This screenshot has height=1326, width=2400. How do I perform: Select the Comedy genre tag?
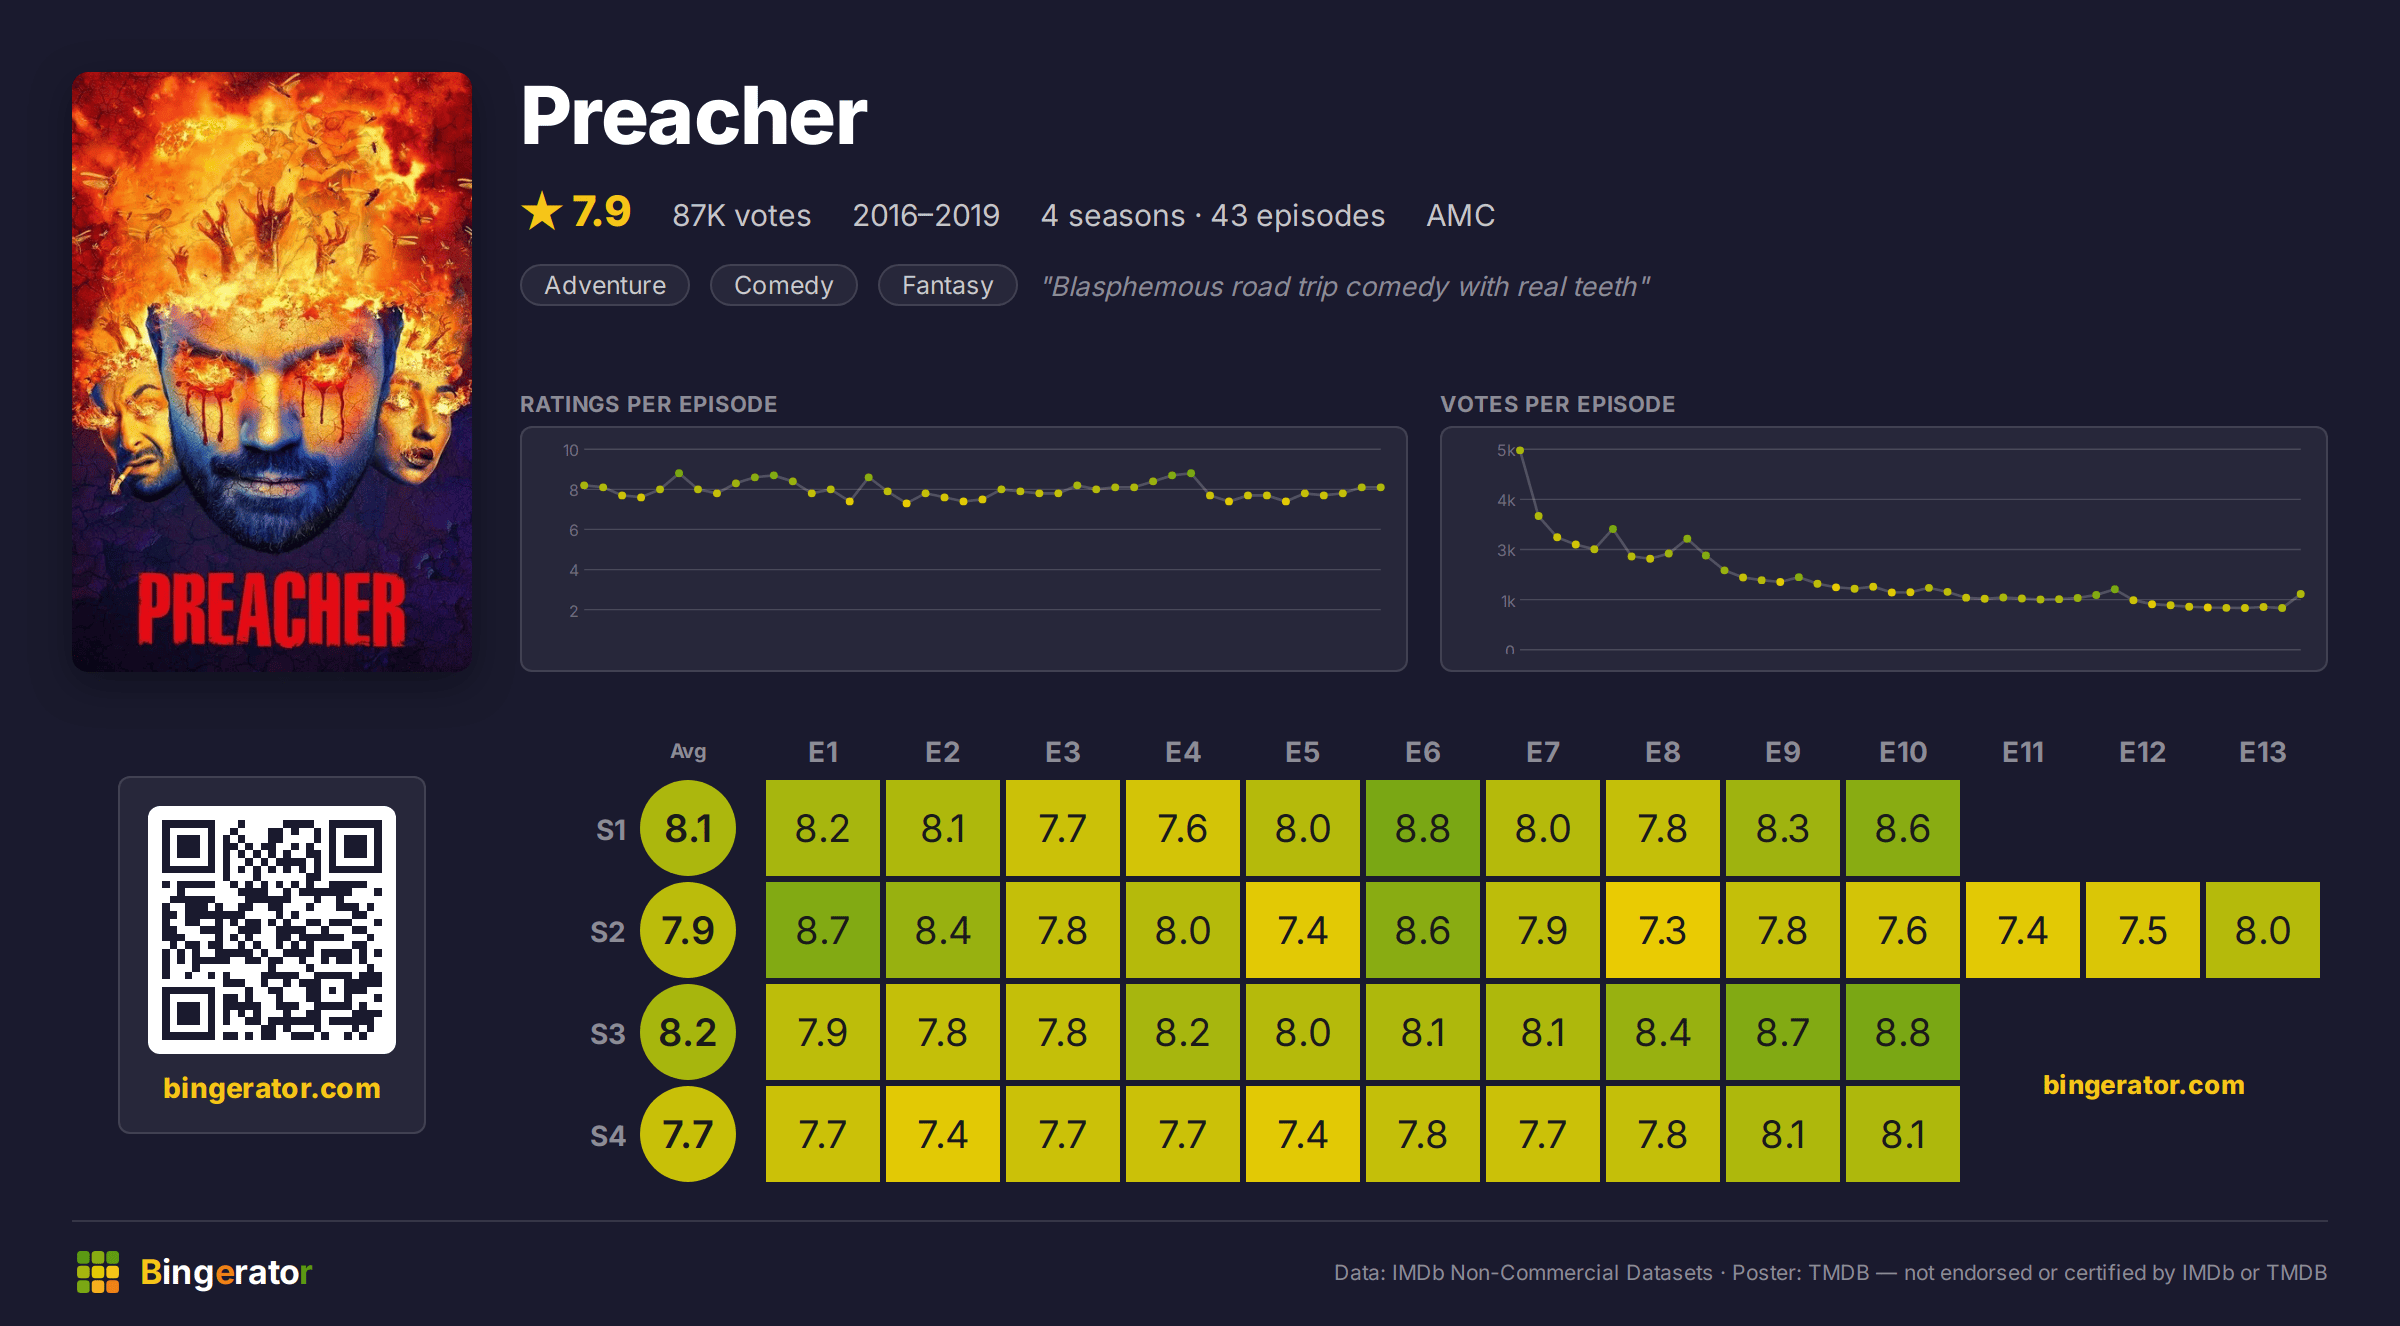(784, 285)
